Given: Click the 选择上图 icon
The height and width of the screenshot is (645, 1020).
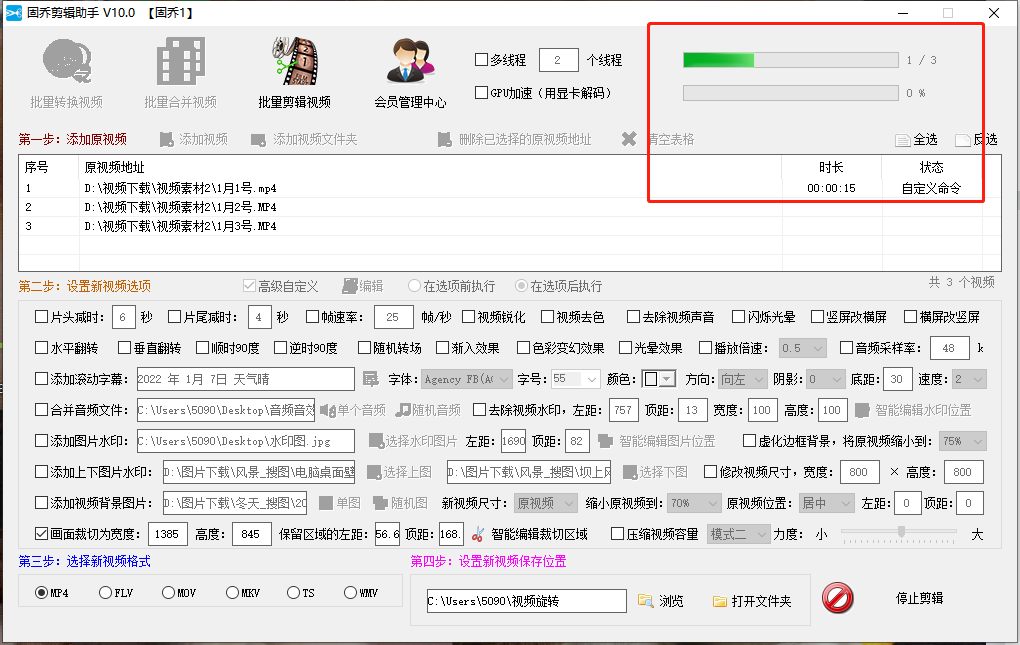Looking at the screenshot, I should click(x=374, y=472).
